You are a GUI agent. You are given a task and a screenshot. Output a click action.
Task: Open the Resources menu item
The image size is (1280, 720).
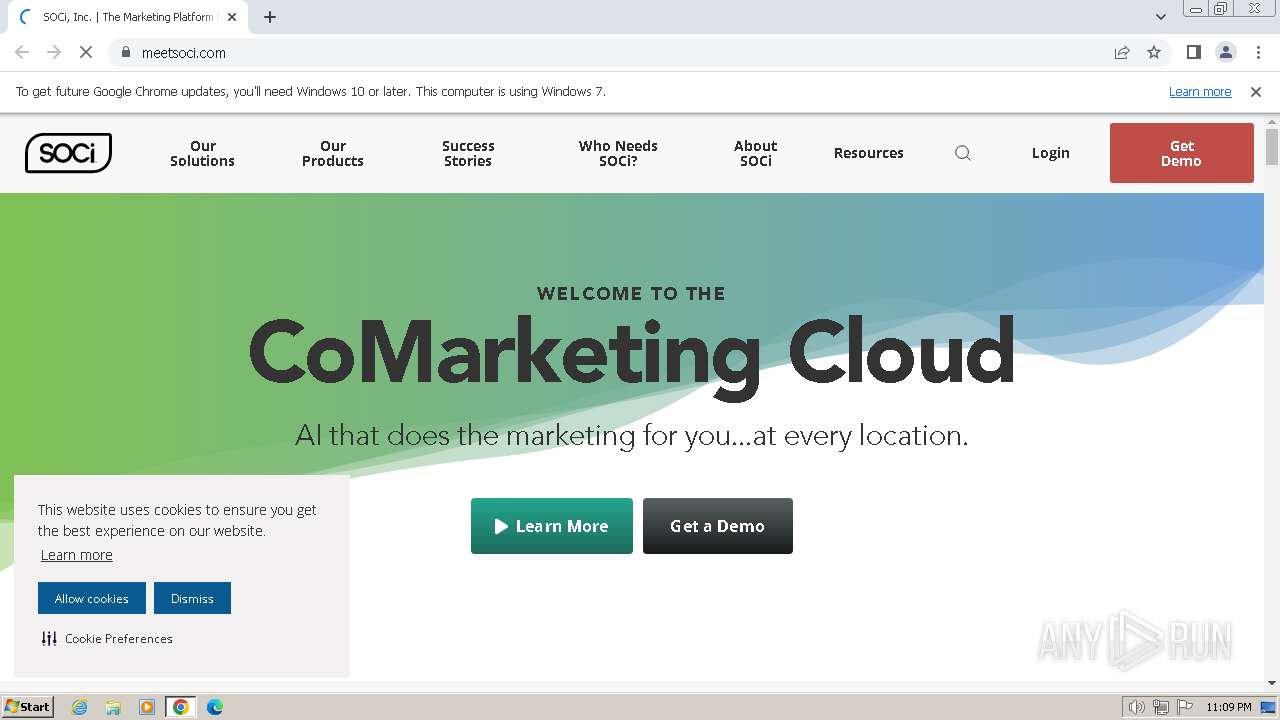pos(868,153)
